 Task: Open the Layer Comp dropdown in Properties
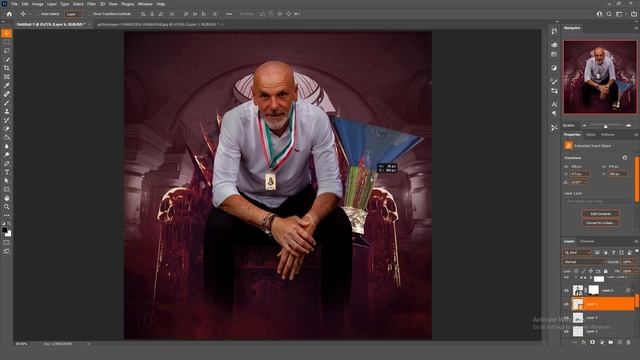coord(598,201)
